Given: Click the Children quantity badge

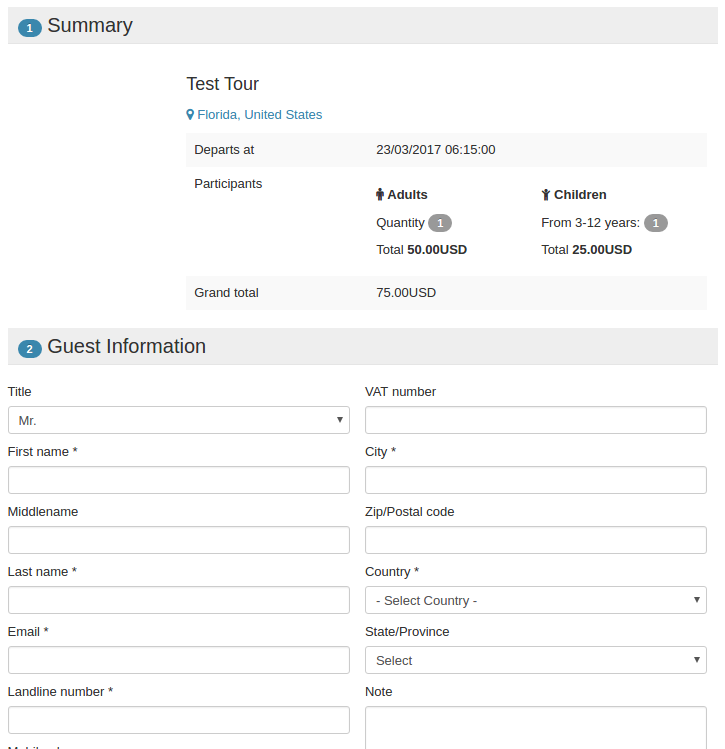Looking at the screenshot, I should click(x=655, y=223).
